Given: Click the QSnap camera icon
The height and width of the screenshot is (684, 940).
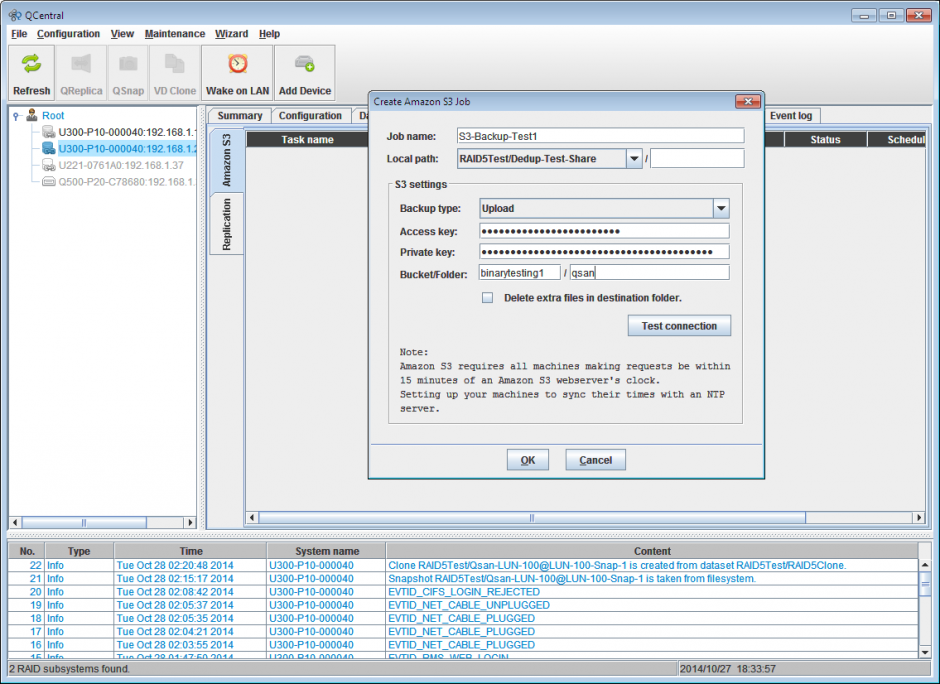Looking at the screenshot, I should (128, 64).
